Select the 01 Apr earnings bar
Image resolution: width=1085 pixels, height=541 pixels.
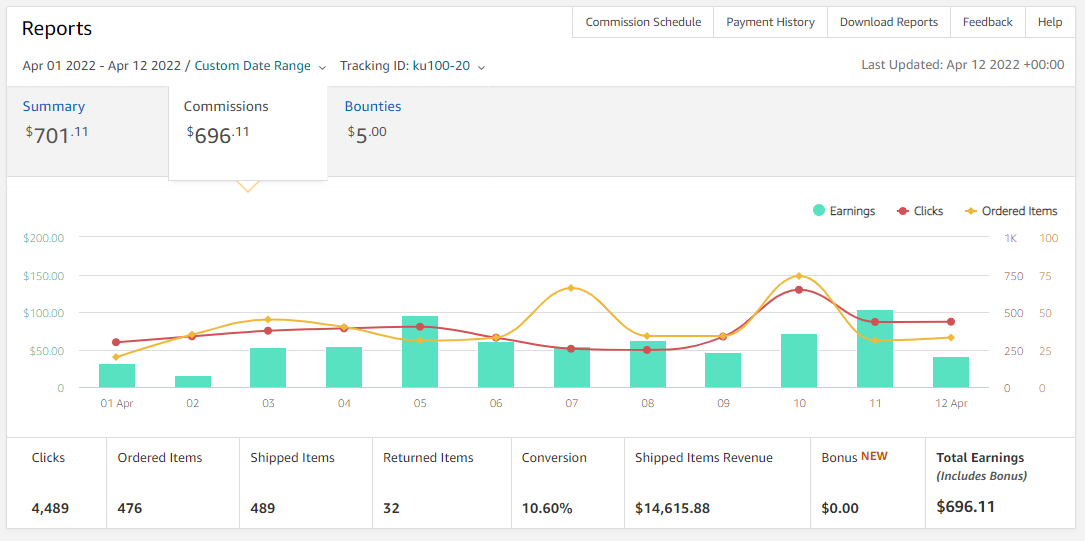117,376
